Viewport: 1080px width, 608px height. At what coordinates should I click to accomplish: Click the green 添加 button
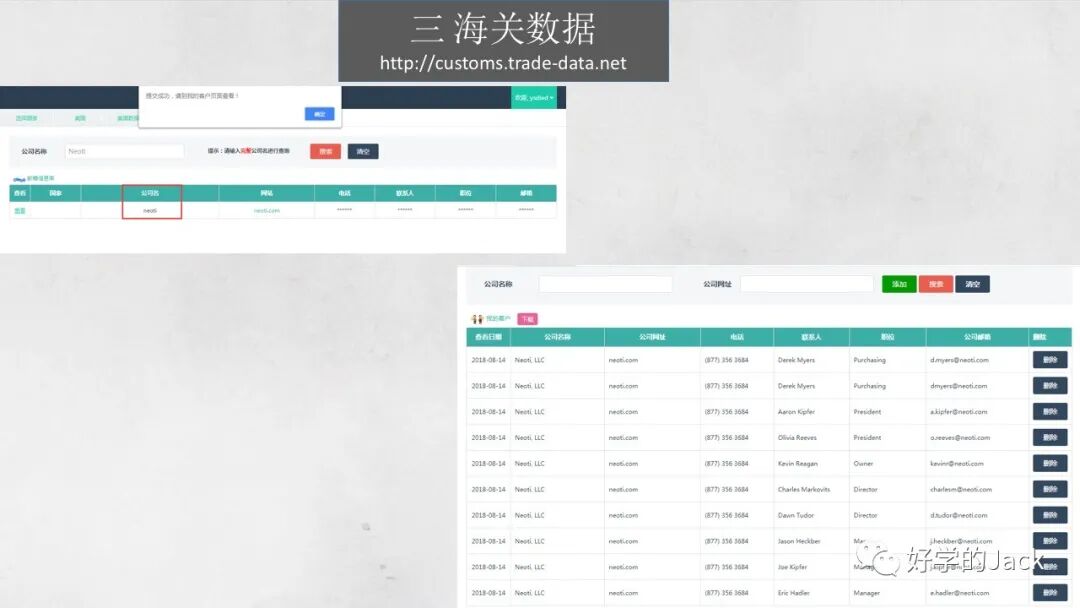897,284
